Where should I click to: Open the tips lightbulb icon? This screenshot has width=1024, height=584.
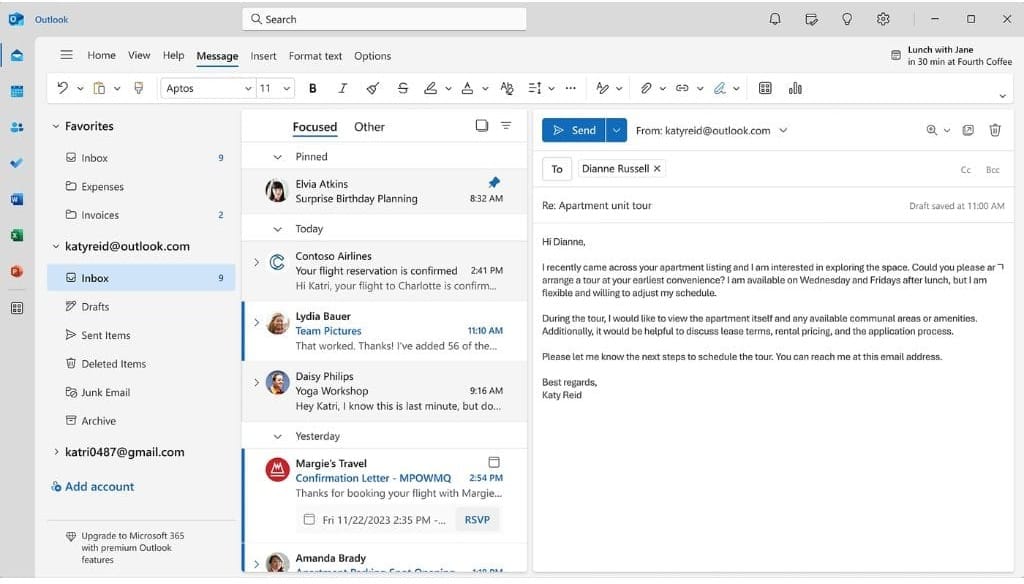point(847,19)
